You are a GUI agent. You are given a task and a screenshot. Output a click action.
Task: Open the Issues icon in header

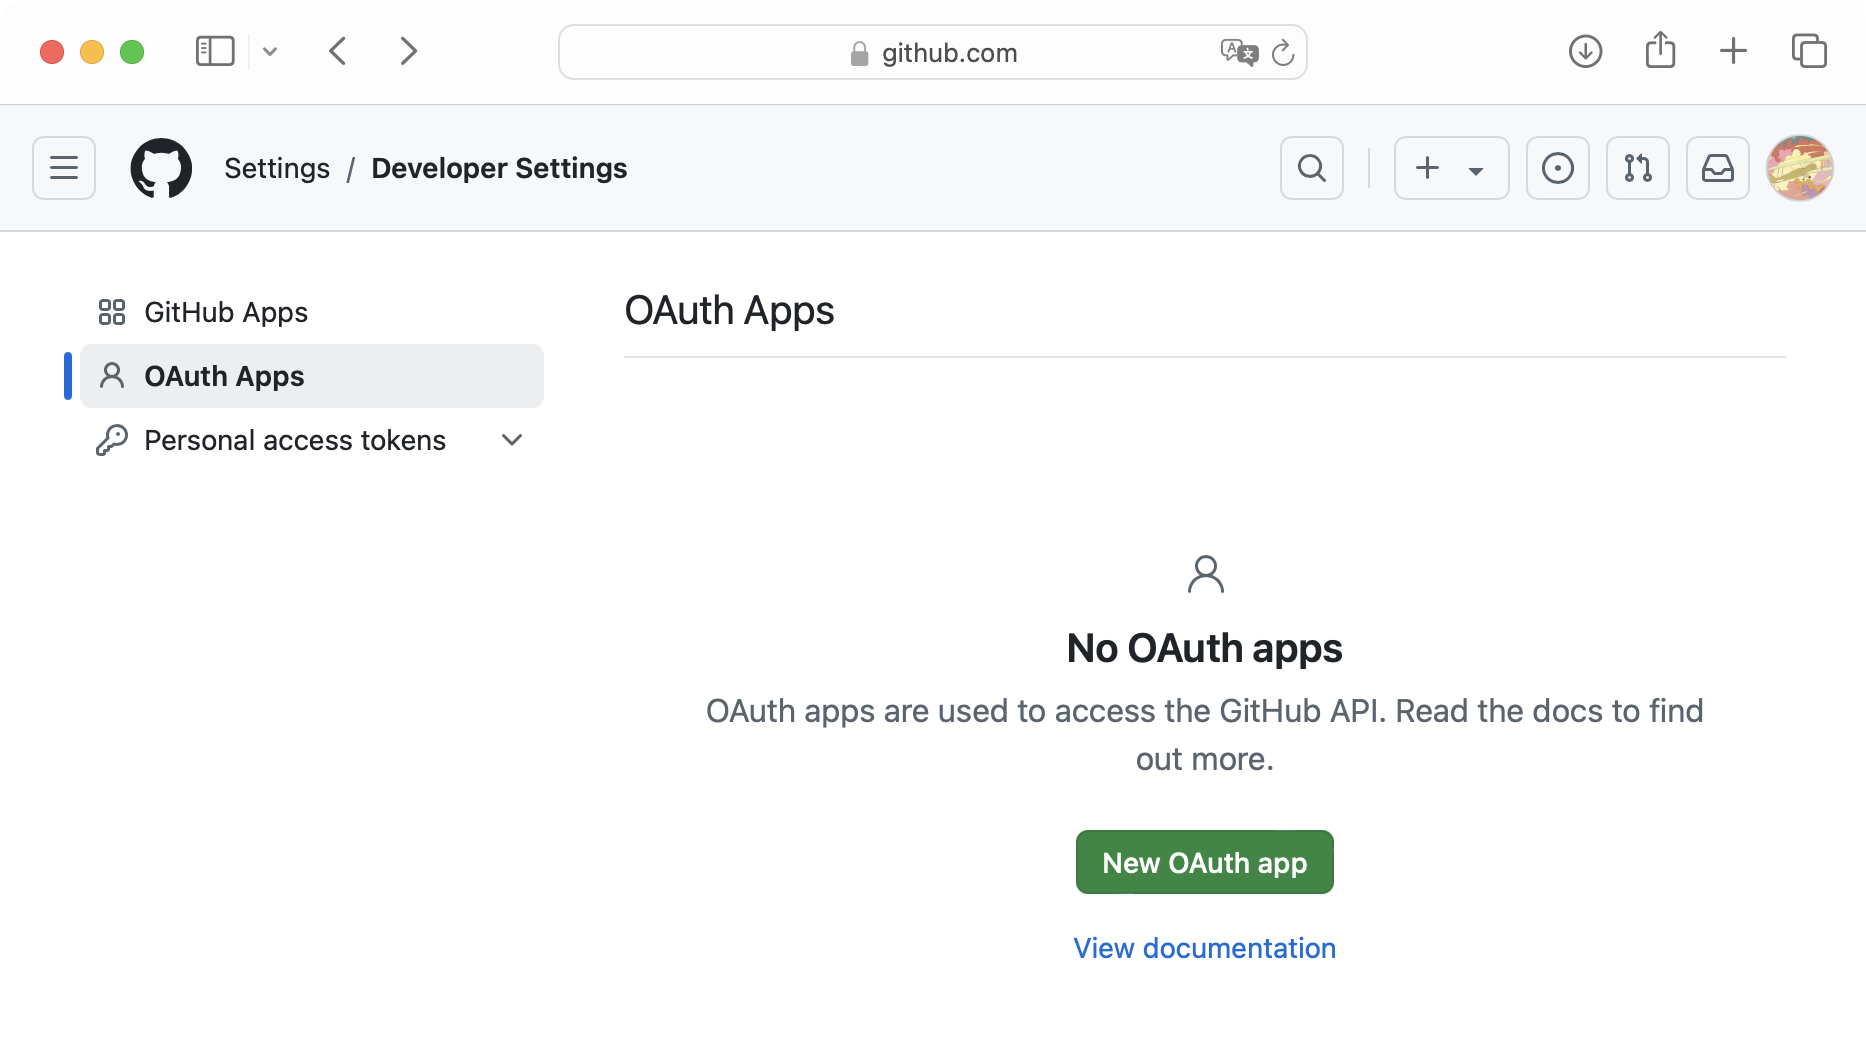point(1557,168)
